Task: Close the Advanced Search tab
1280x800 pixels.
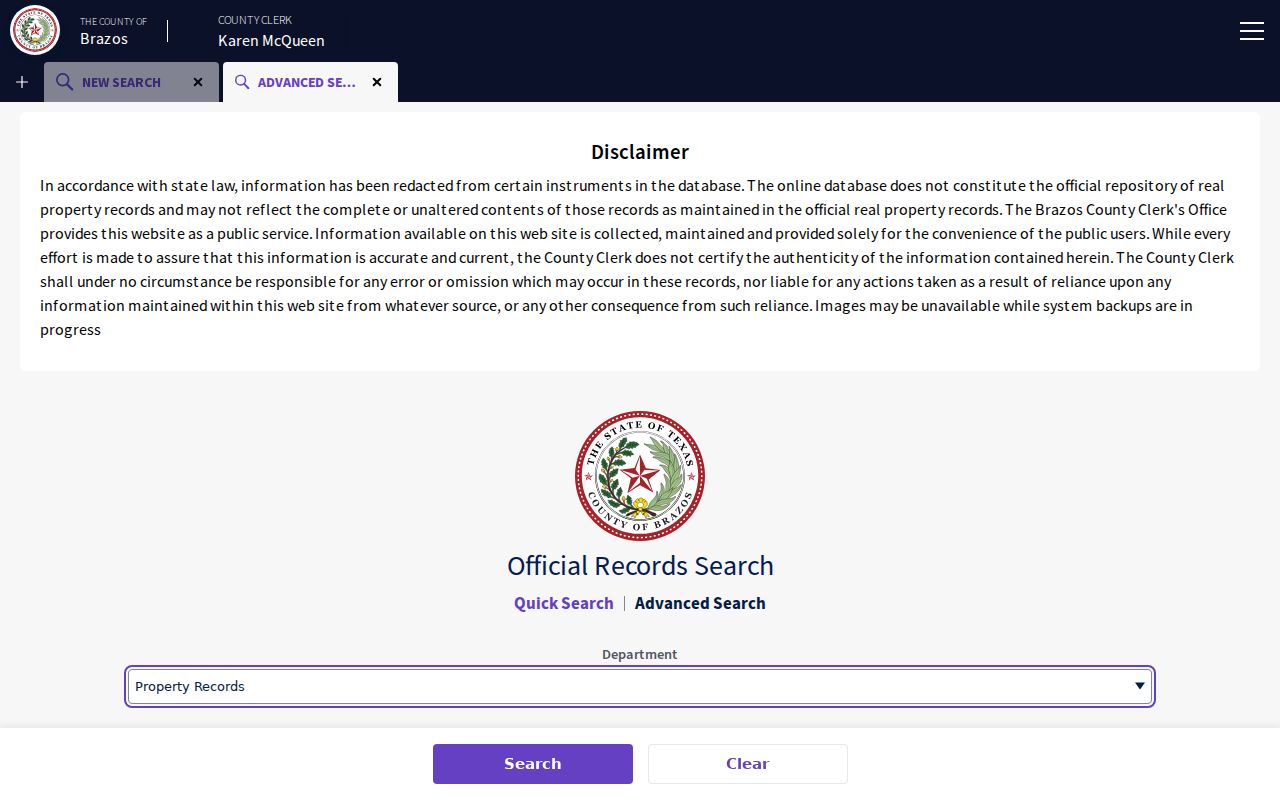Action: coord(377,82)
